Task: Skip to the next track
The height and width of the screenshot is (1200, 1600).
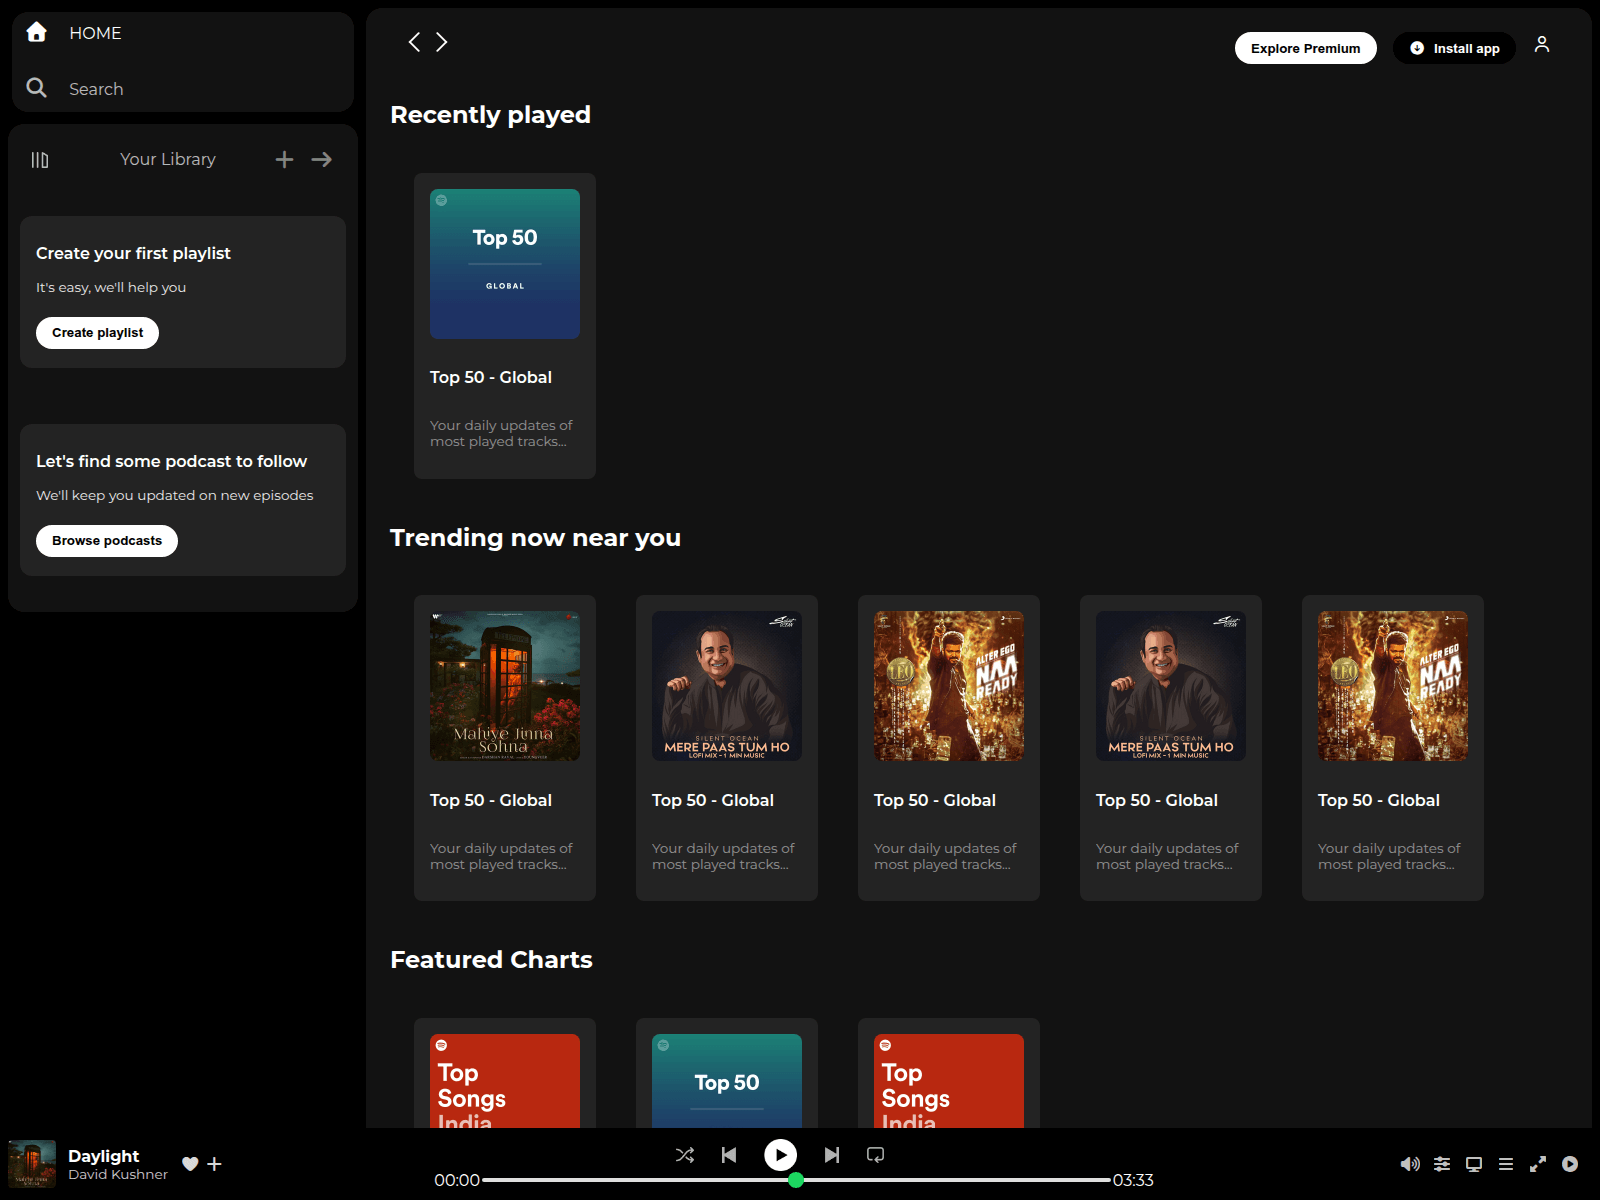Action: [832, 1155]
